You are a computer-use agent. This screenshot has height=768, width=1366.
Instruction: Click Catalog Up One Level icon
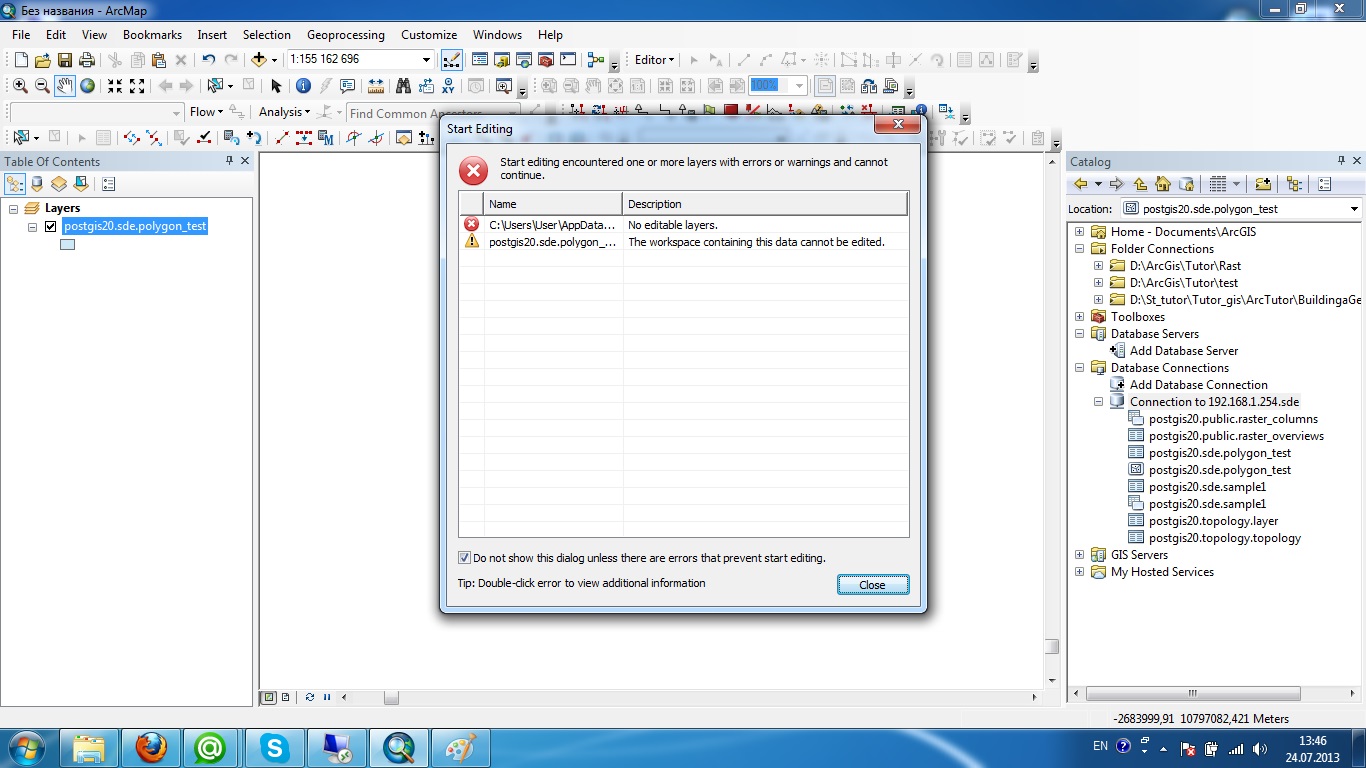pos(1140,184)
